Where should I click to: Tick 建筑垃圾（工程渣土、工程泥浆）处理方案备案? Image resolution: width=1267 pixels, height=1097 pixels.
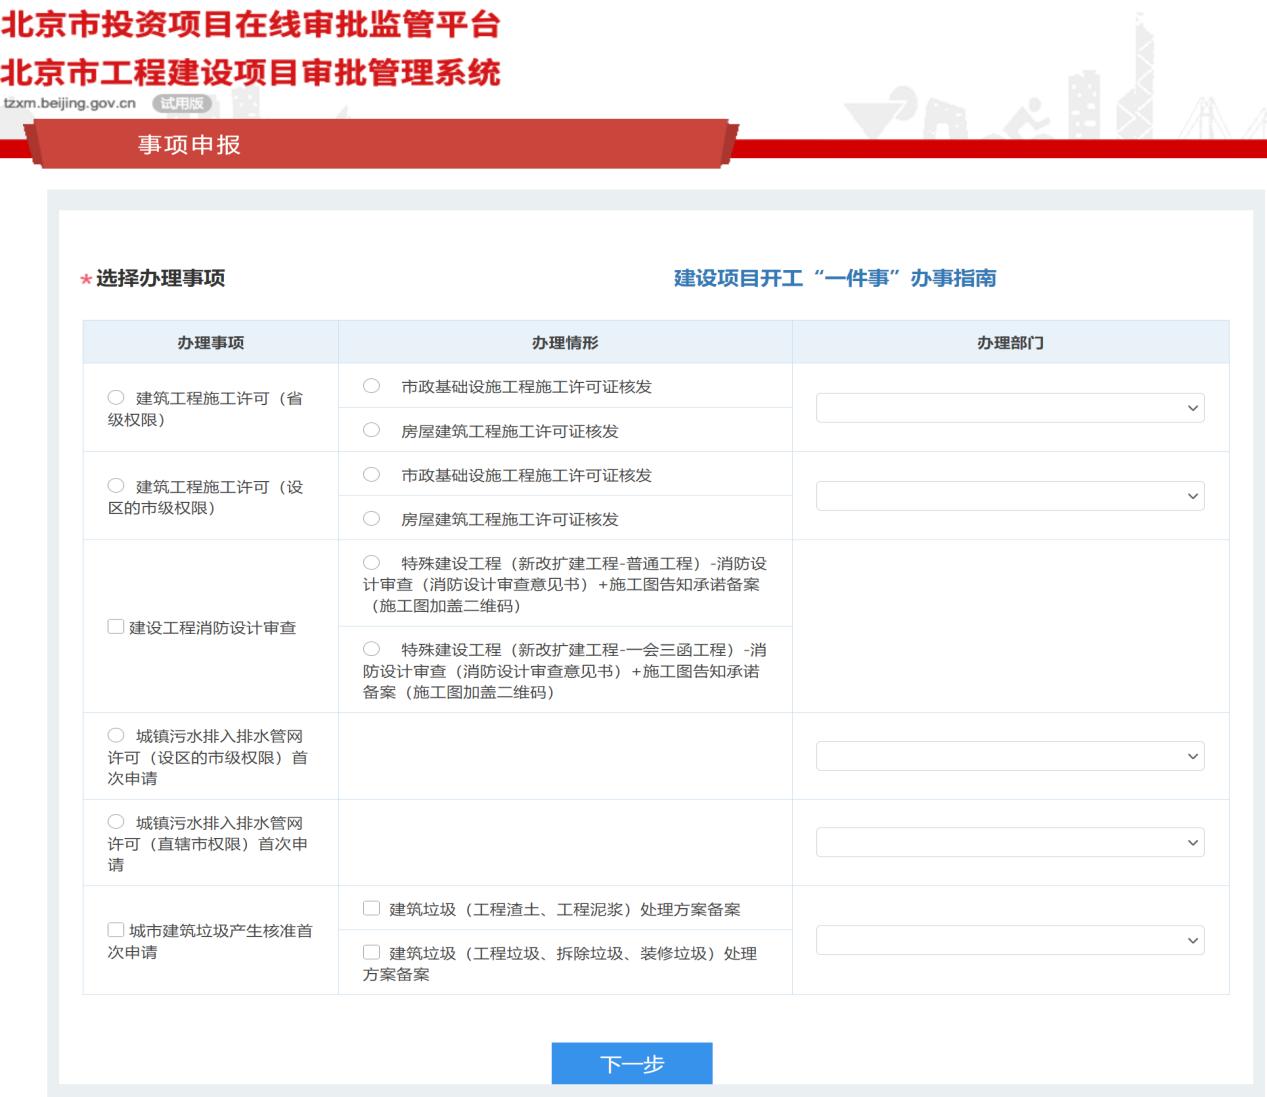(371, 908)
